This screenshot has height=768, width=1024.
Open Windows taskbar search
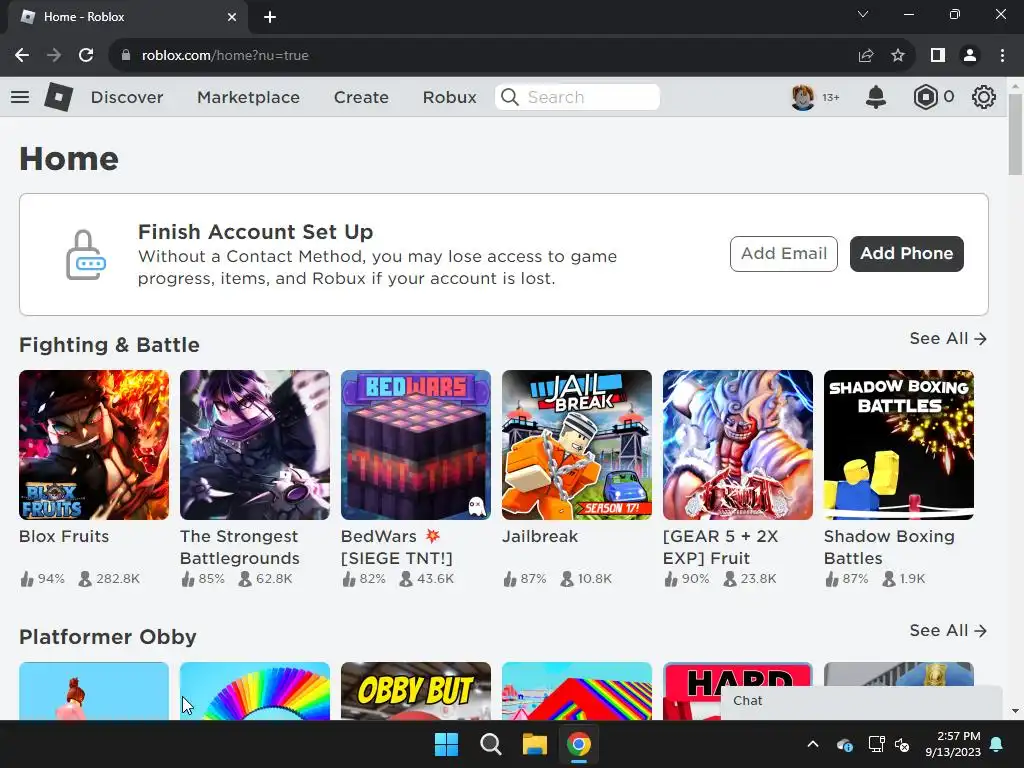pos(490,744)
